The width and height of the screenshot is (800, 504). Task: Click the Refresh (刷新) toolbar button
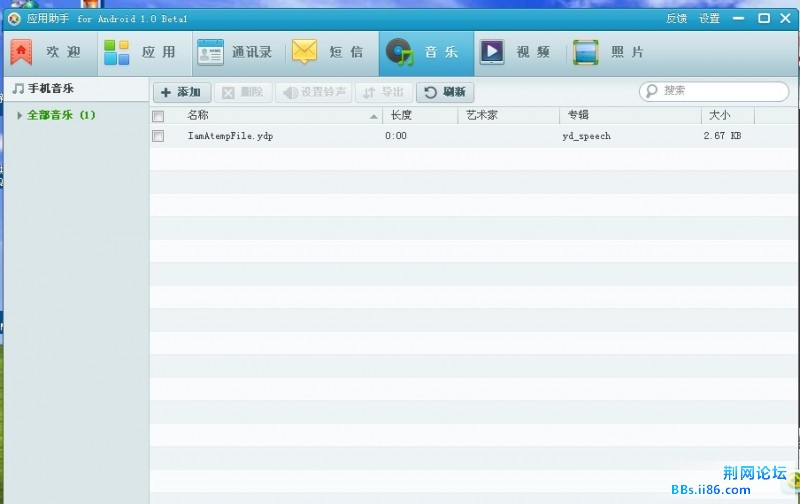445,92
